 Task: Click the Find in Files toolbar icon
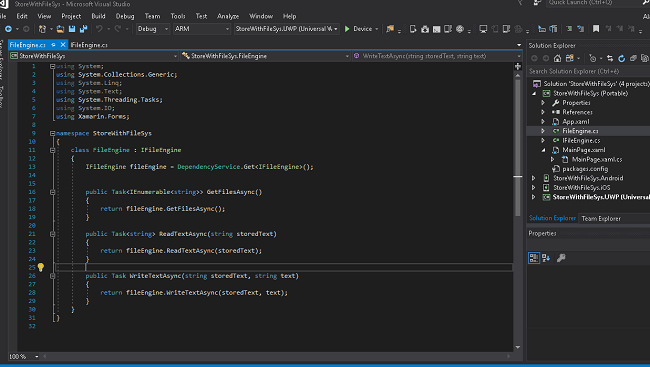click(390, 29)
